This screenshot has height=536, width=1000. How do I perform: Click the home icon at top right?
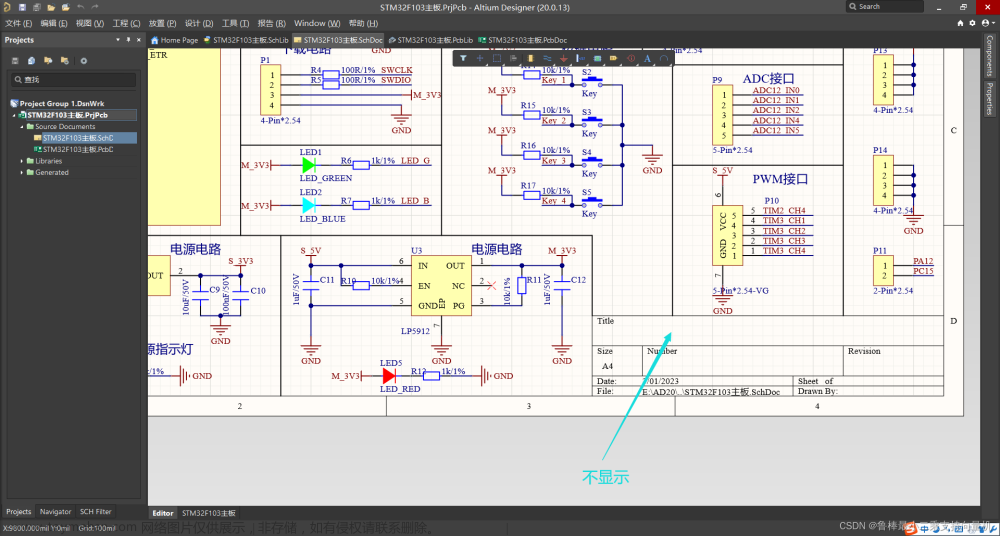point(960,23)
